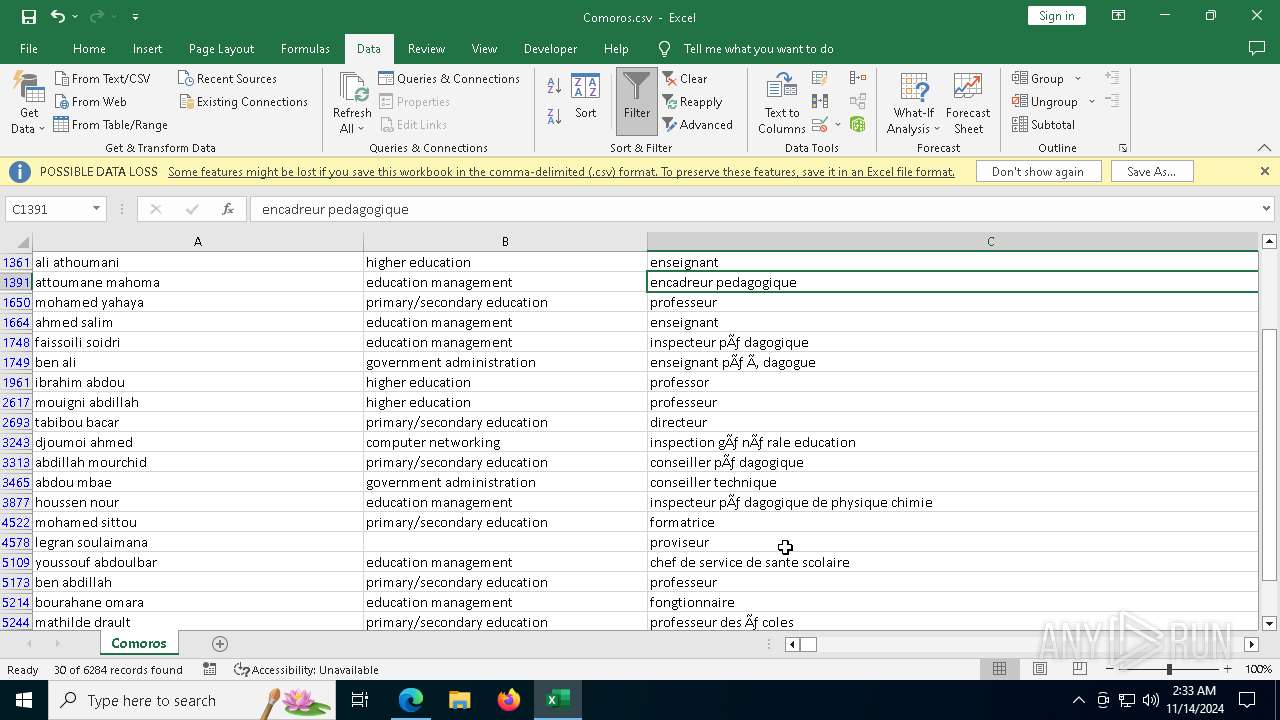Open Recent Sources
Viewport: 1280px width, 720px height.
click(x=227, y=78)
